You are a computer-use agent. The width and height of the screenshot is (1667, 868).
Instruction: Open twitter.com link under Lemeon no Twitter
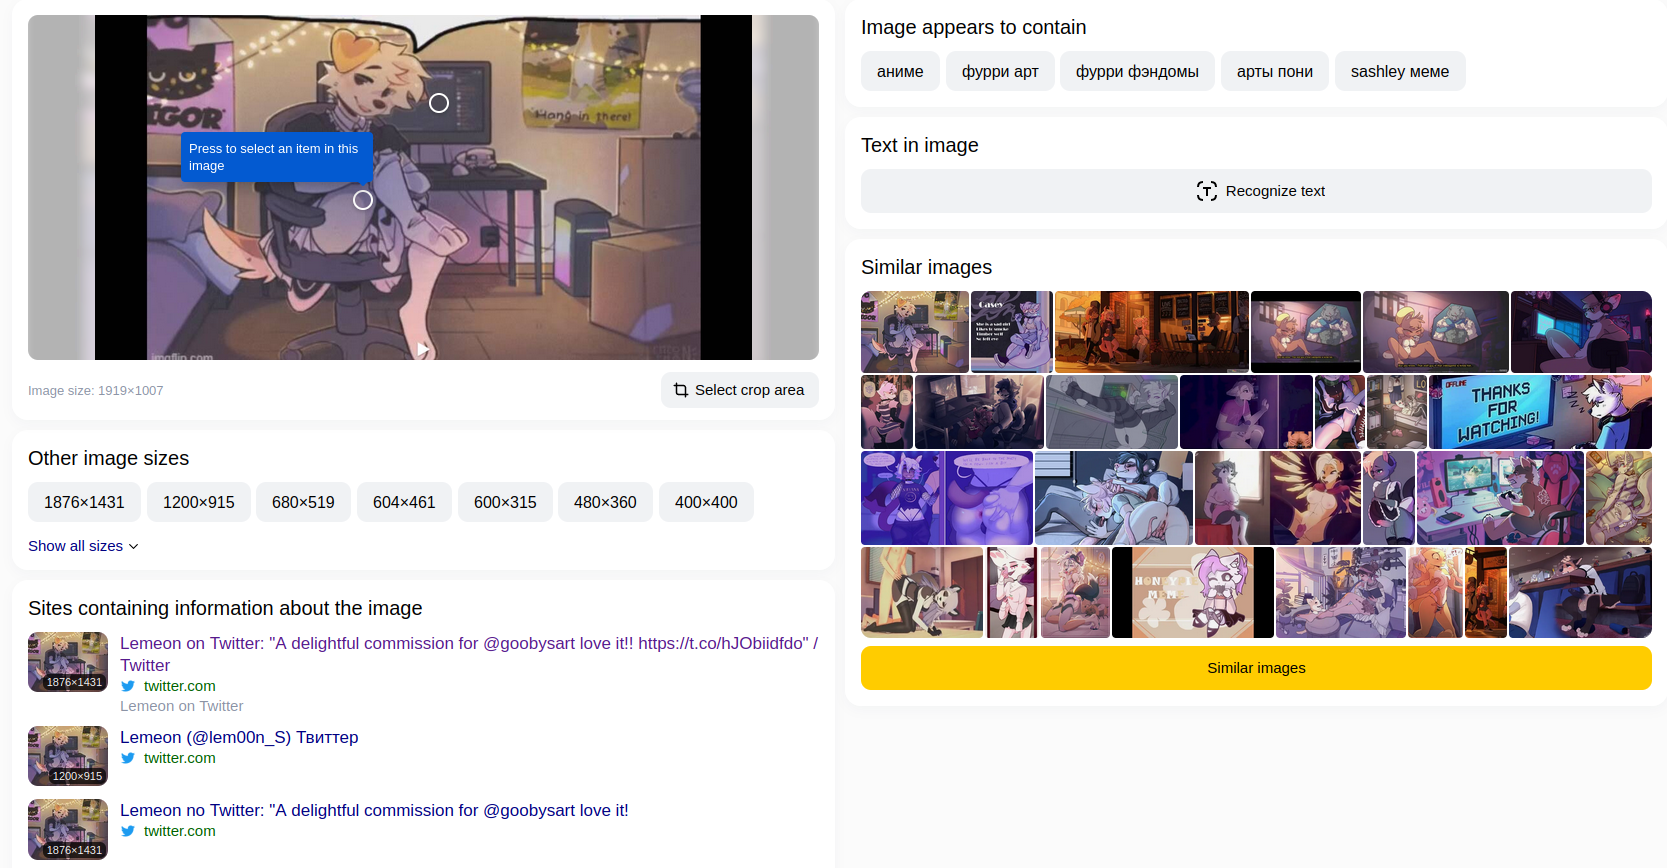(x=180, y=831)
